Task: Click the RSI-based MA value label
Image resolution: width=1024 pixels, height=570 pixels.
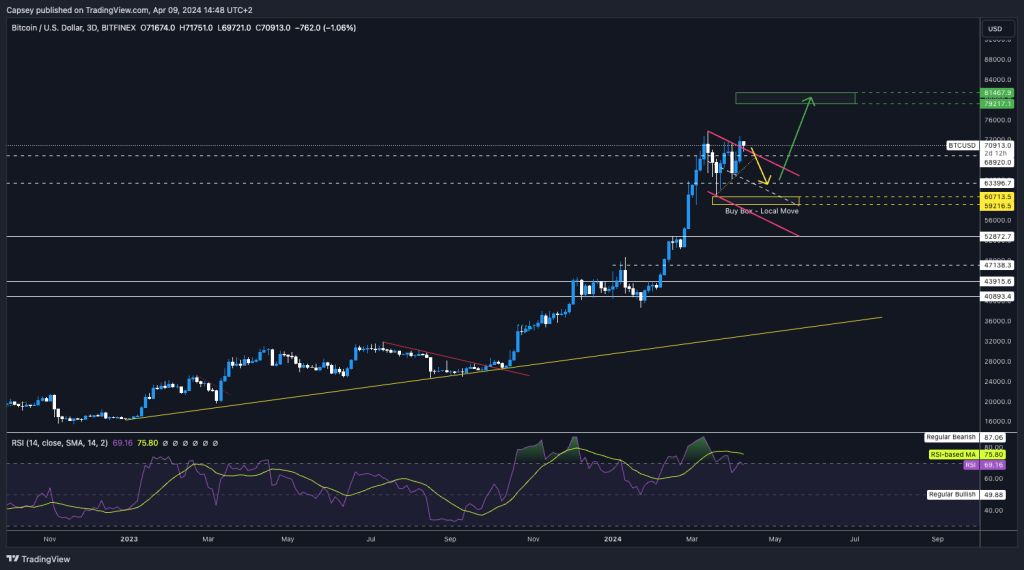Action: pos(951,454)
